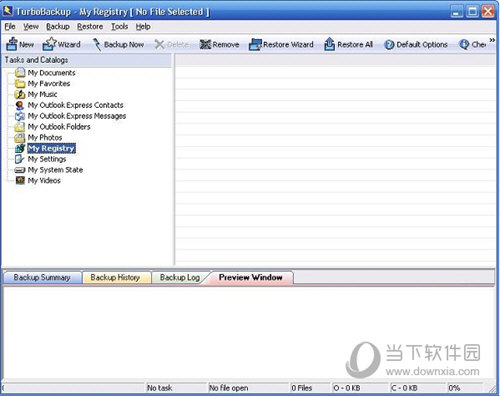Image resolution: width=500 pixels, height=396 pixels.
Task: Select the My Outlook Express Messages icon
Action: pos(20,116)
